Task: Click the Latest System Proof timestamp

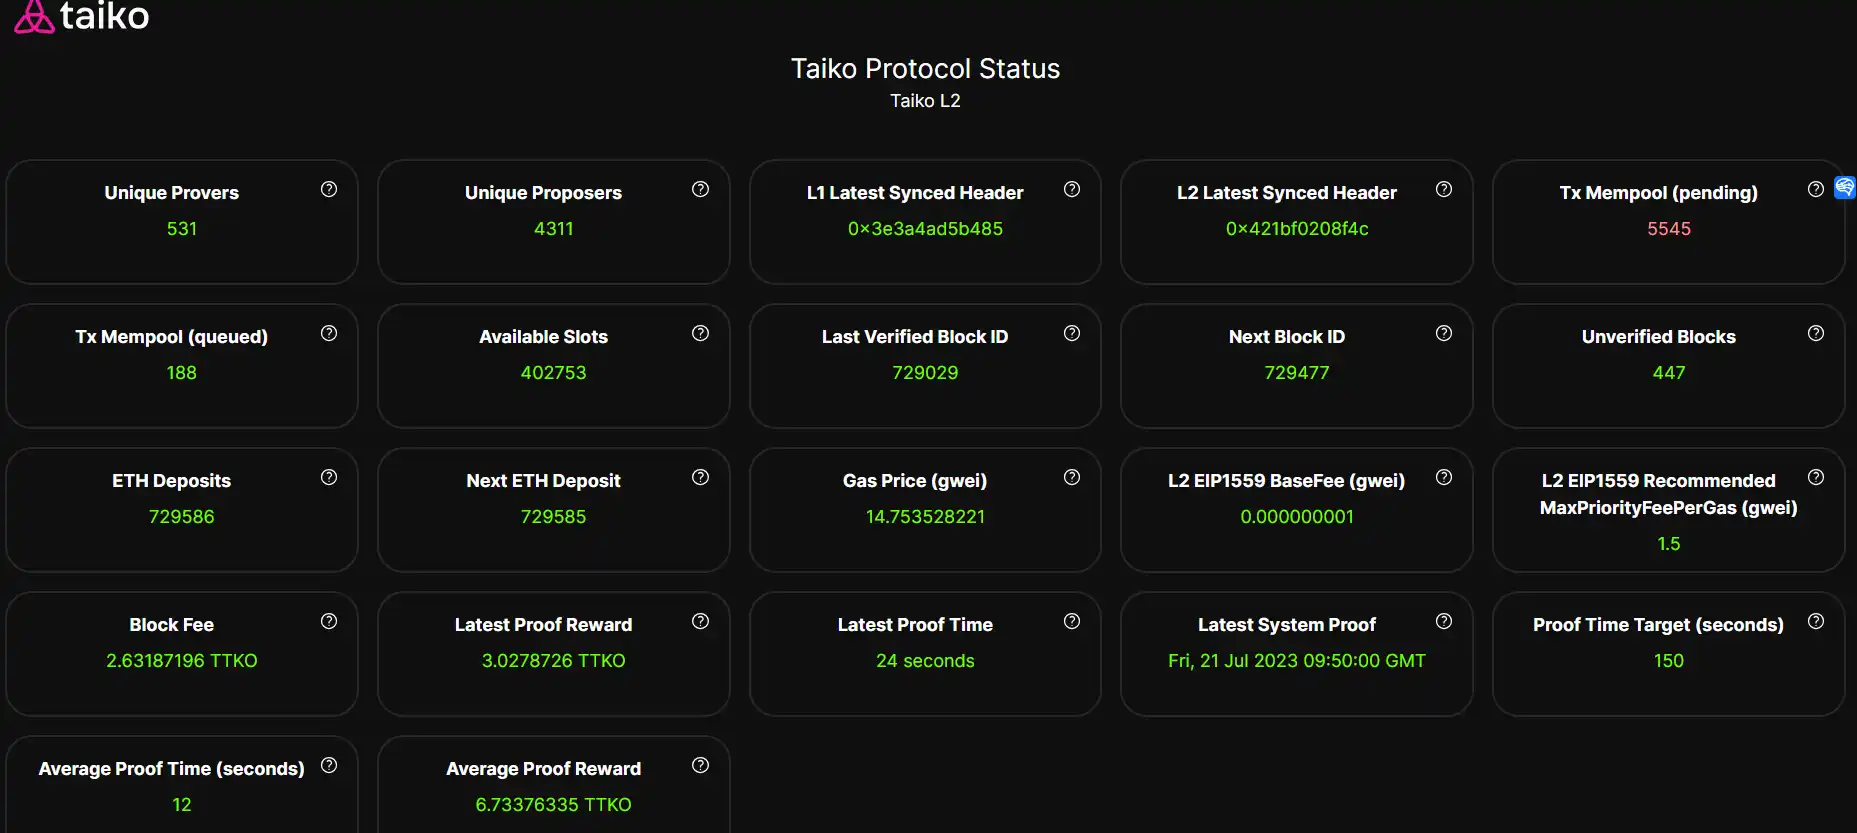Action: [x=1297, y=661]
